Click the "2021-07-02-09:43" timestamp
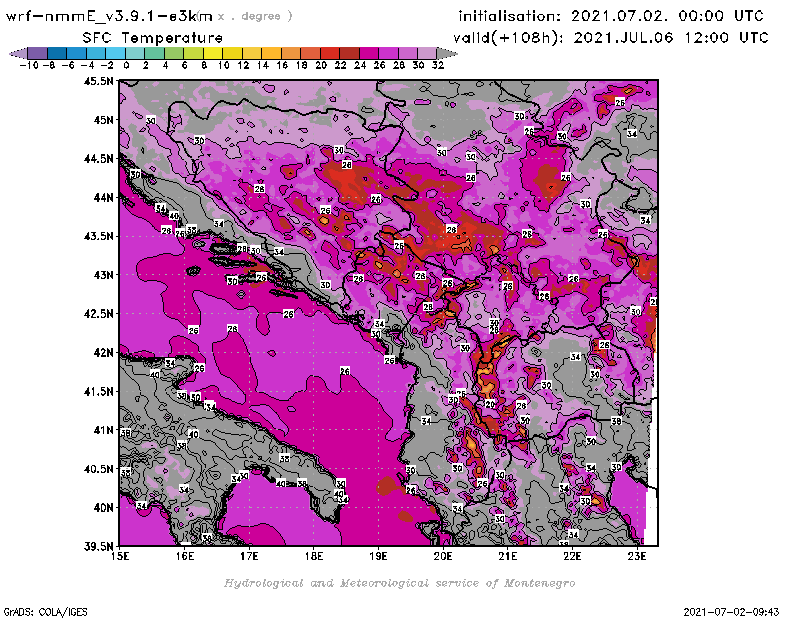Screen dimensions: 800x618 click(x=731, y=612)
